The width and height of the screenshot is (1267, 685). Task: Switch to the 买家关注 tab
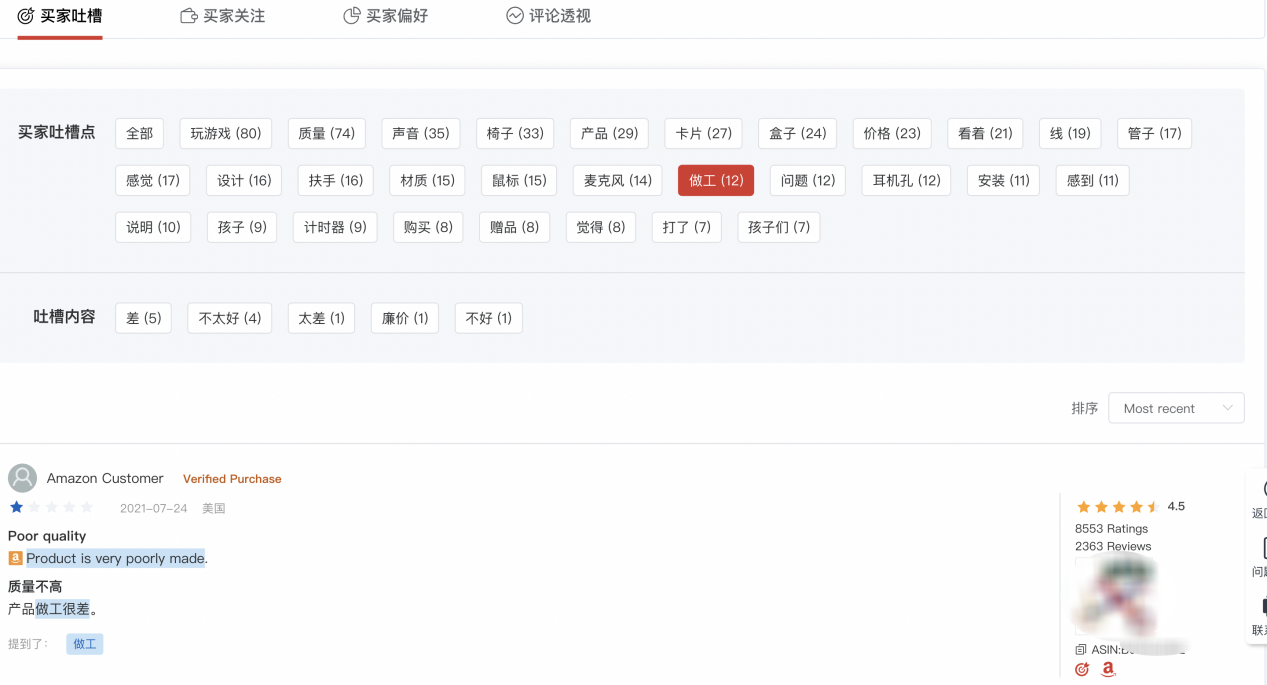pos(222,16)
